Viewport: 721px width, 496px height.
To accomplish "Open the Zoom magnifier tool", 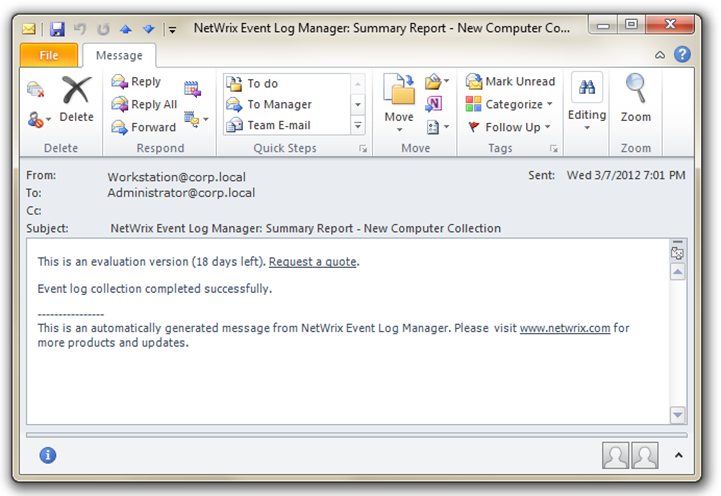I will 635,100.
